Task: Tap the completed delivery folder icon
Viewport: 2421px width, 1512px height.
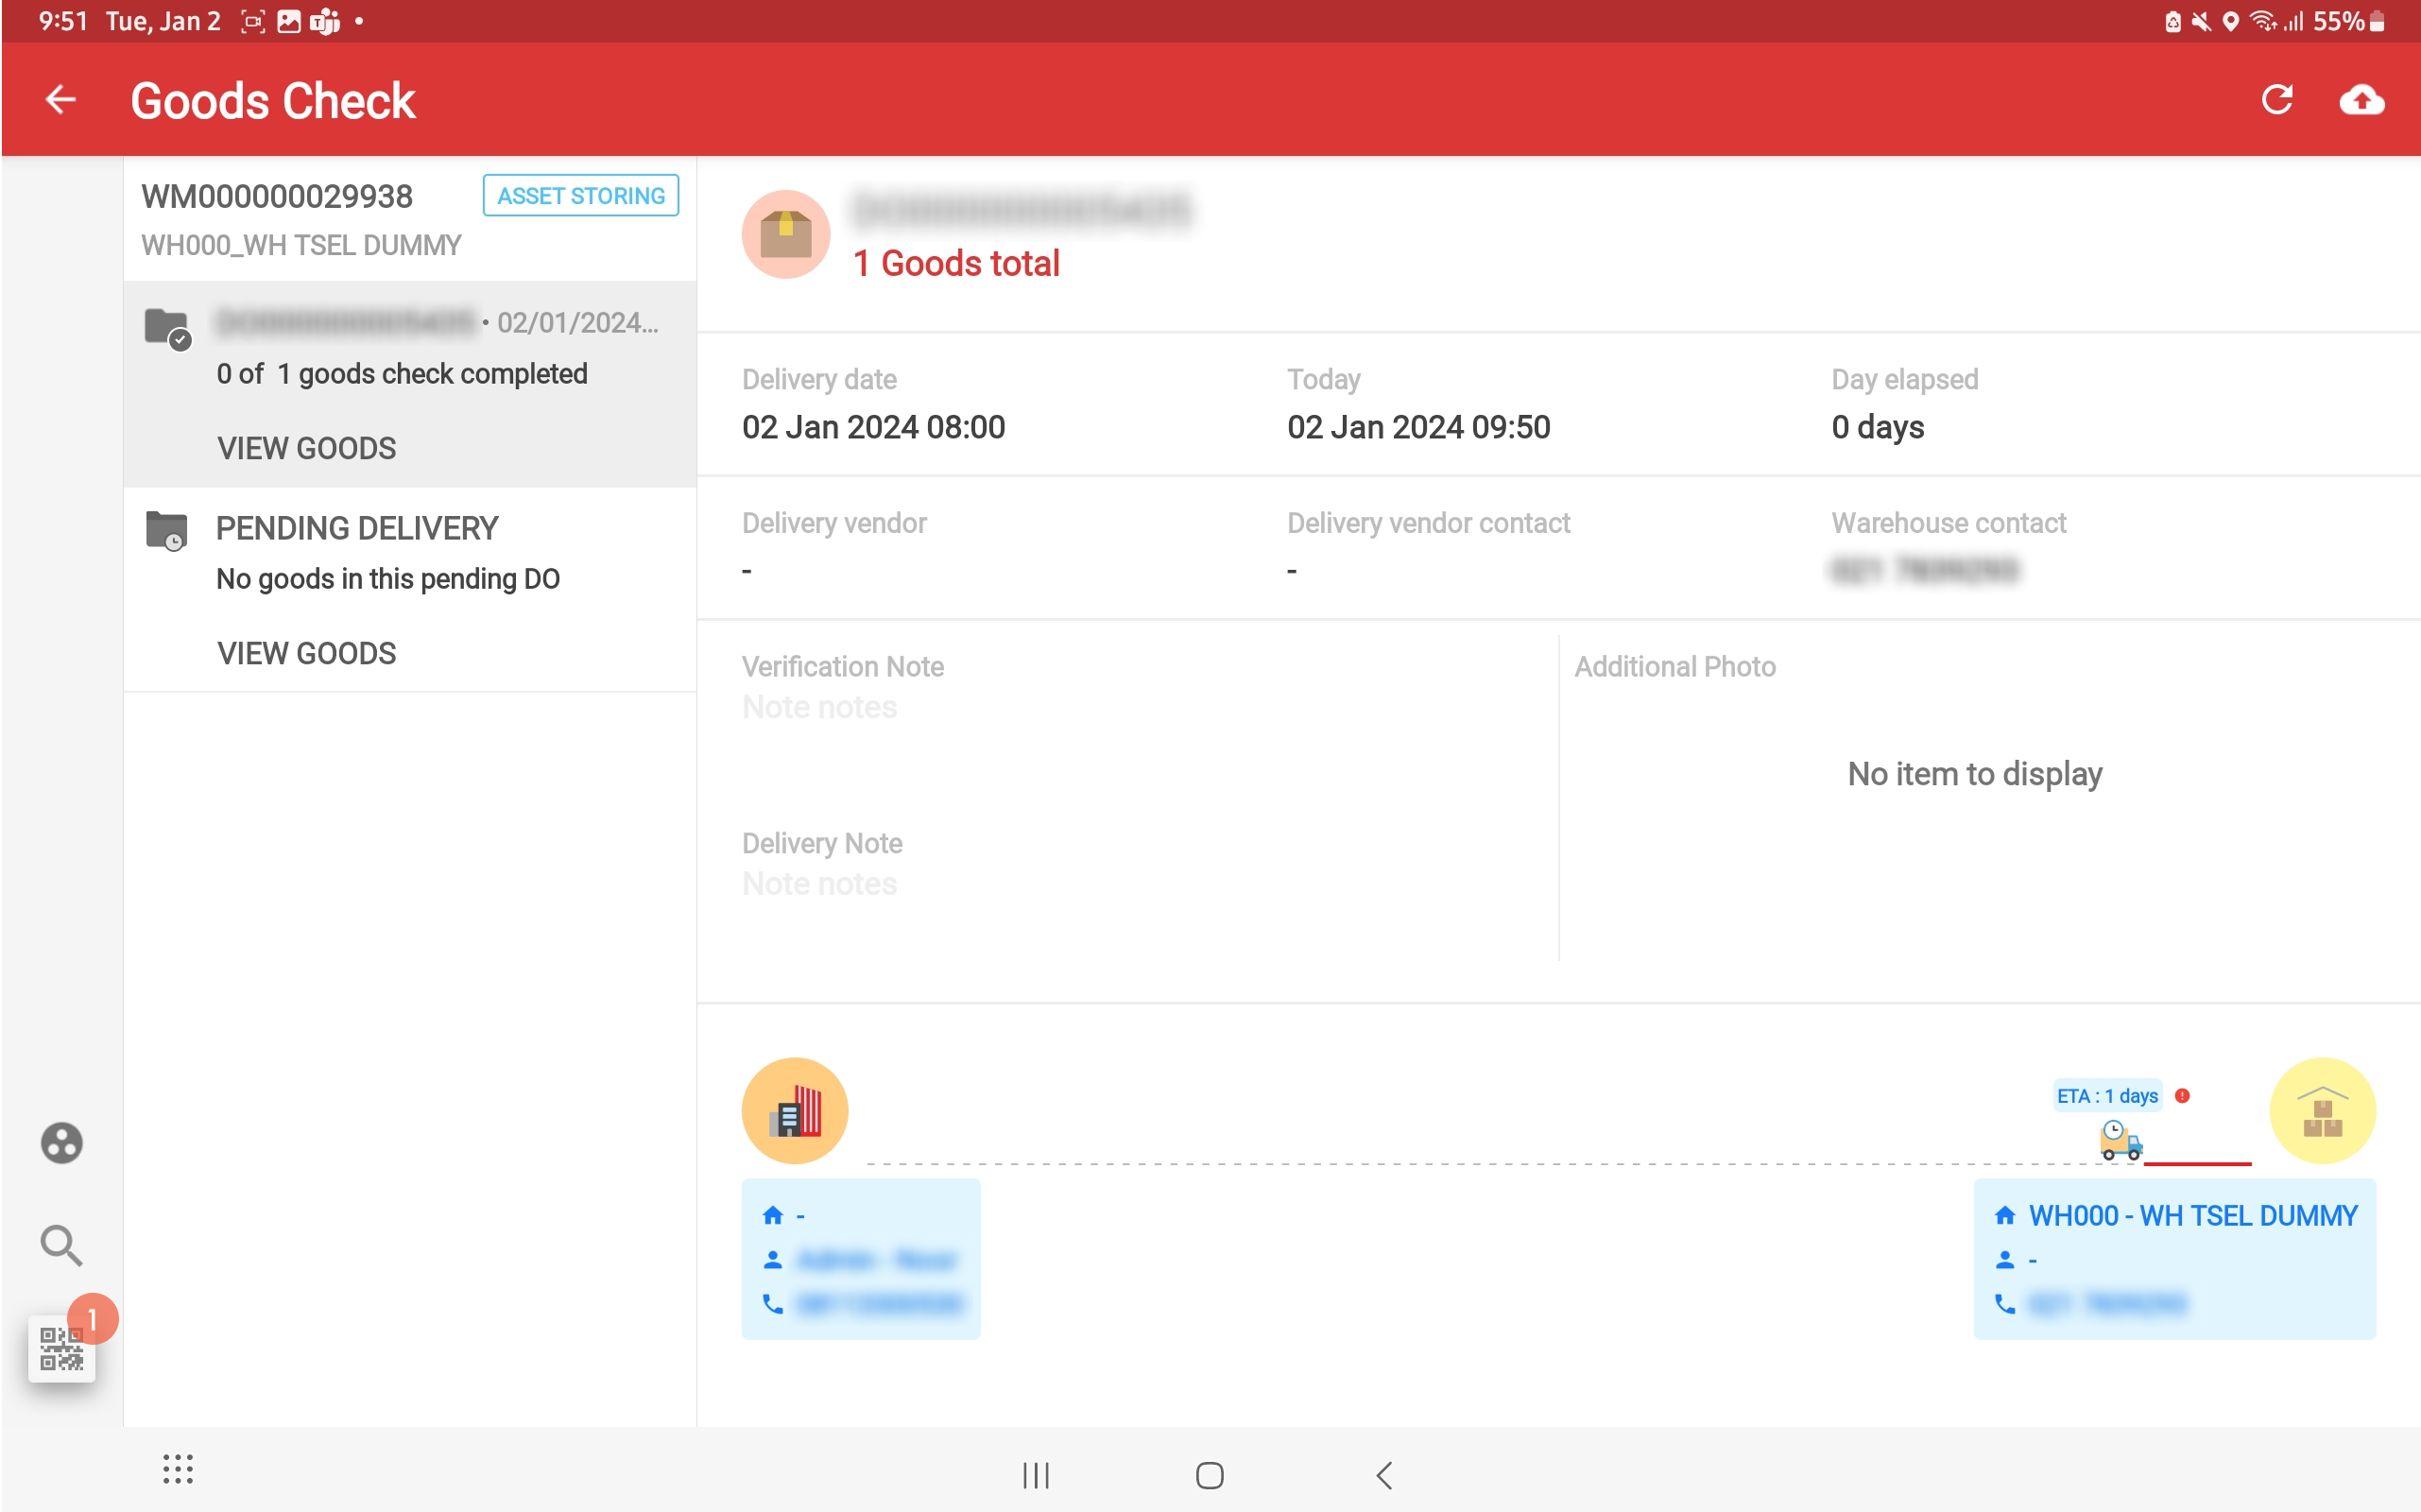Action: (166, 328)
